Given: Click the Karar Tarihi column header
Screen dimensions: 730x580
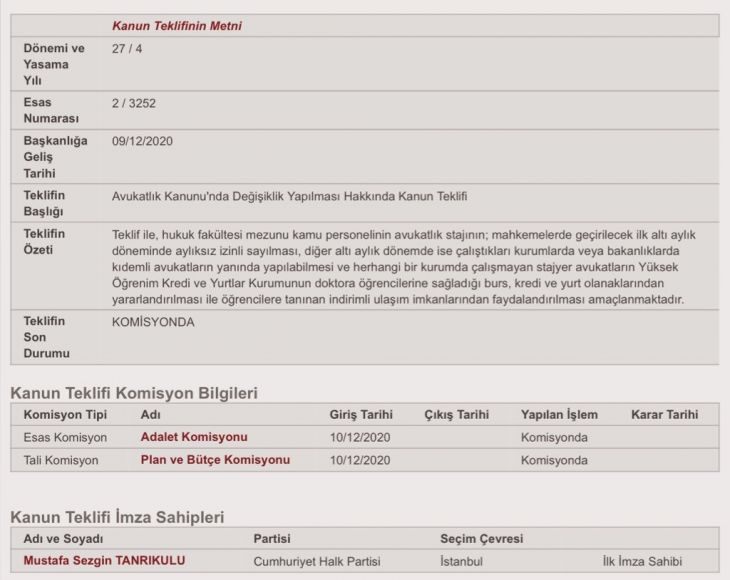Looking at the screenshot, I should (664, 414).
